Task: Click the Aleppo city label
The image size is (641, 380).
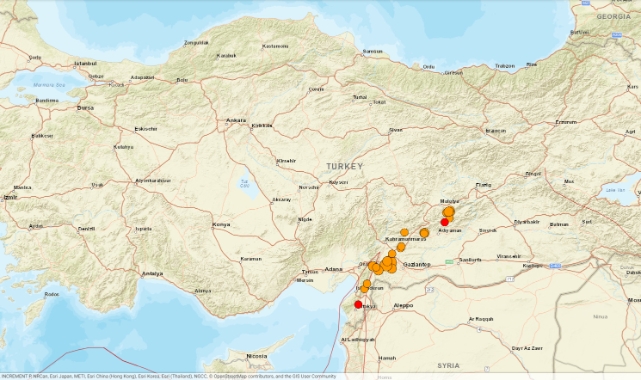Action: [x=403, y=305]
